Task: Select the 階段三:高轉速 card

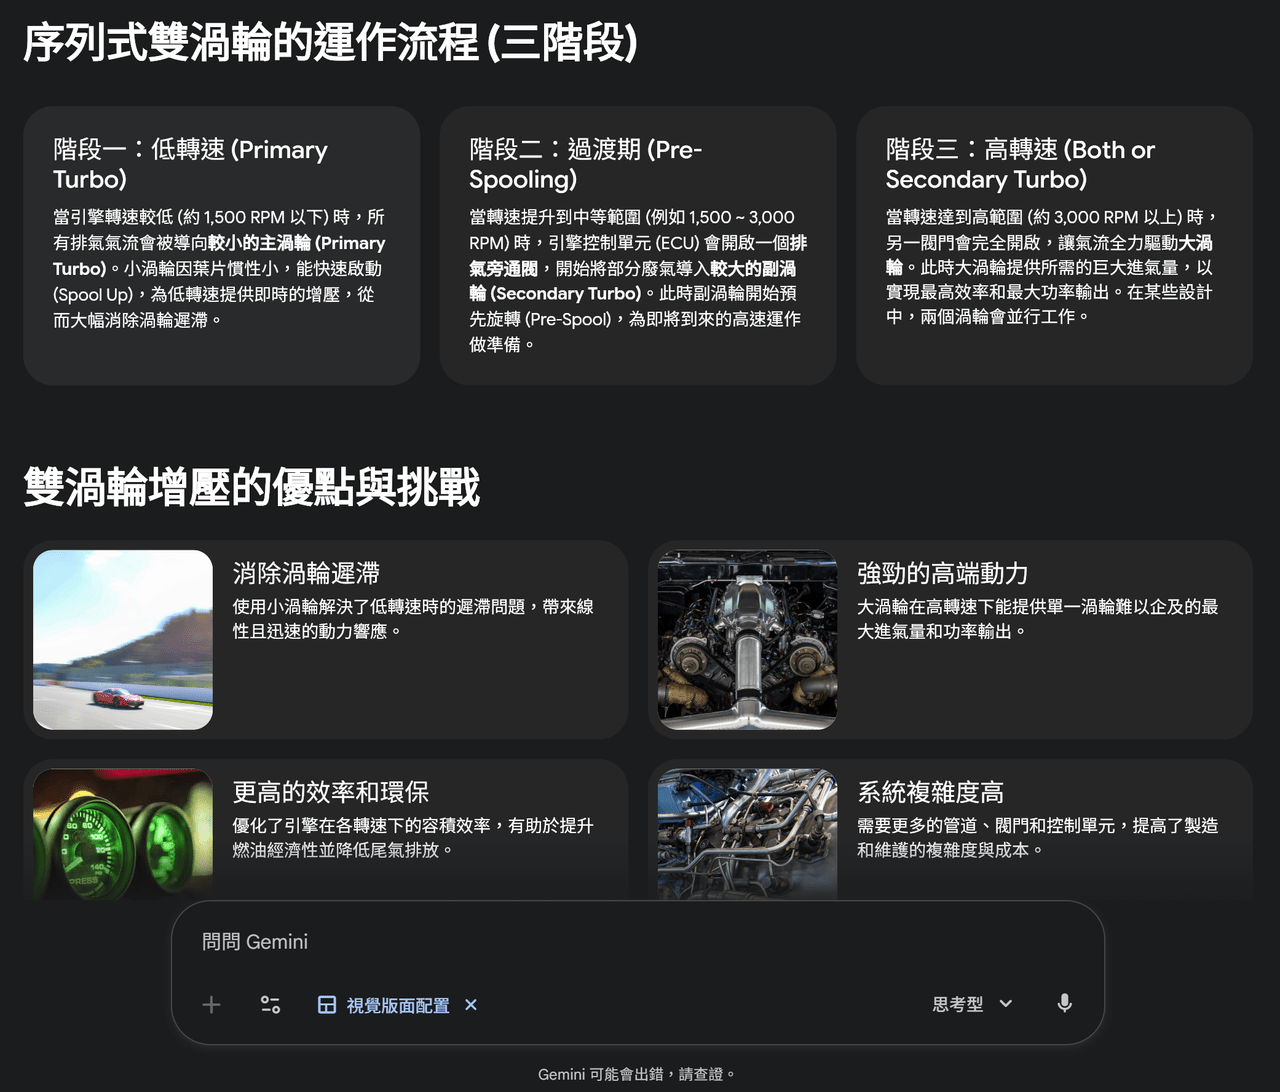Action: [1054, 245]
